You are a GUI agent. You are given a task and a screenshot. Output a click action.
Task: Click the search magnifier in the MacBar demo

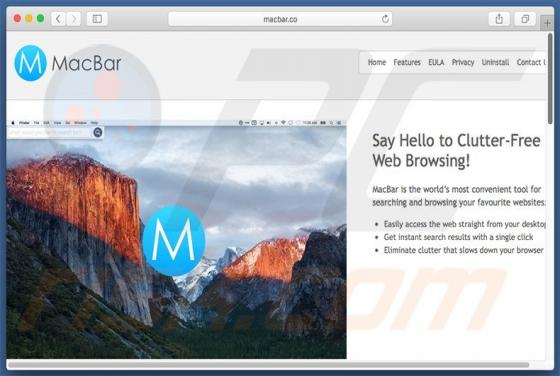point(98,132)
